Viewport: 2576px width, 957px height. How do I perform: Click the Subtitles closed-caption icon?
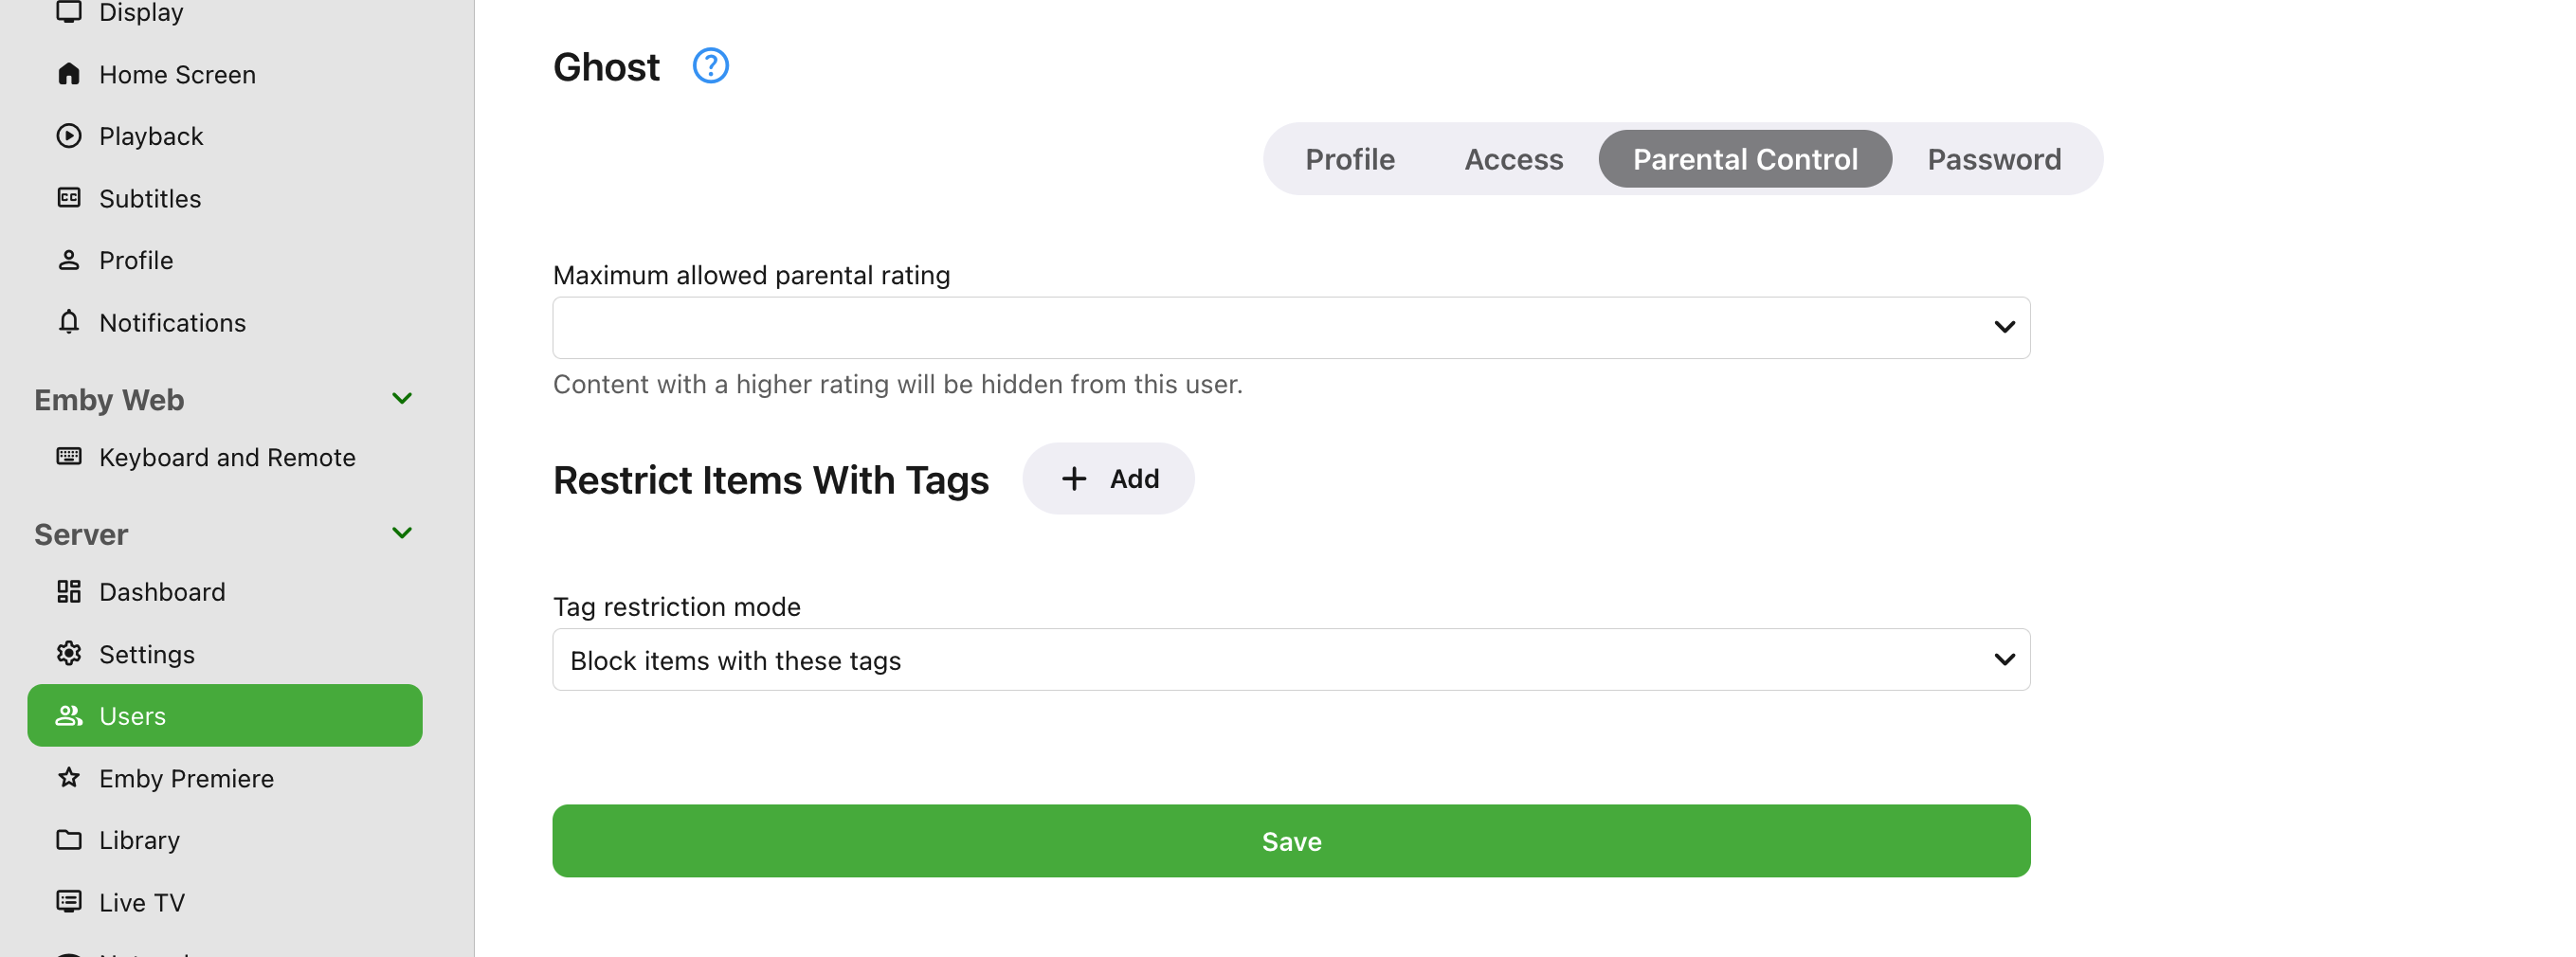(69, 198)
